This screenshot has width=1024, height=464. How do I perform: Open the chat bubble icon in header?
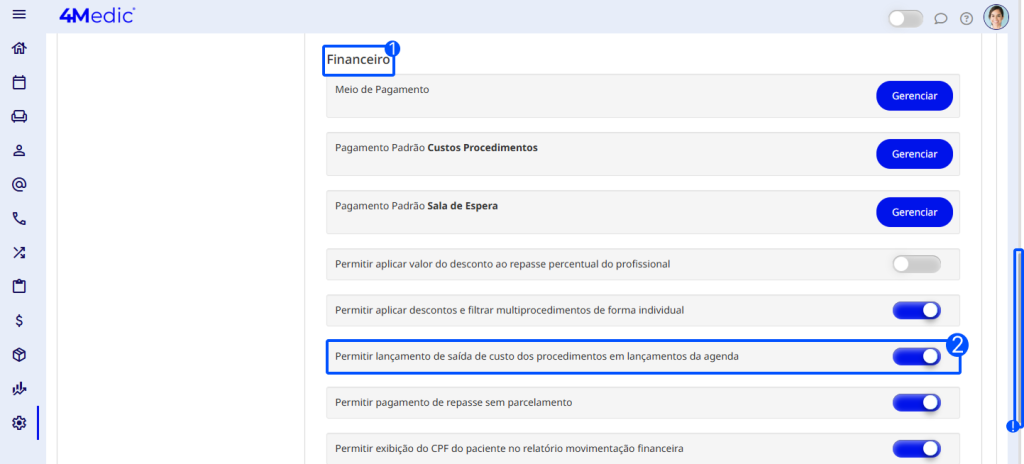[x=940, y=18]
